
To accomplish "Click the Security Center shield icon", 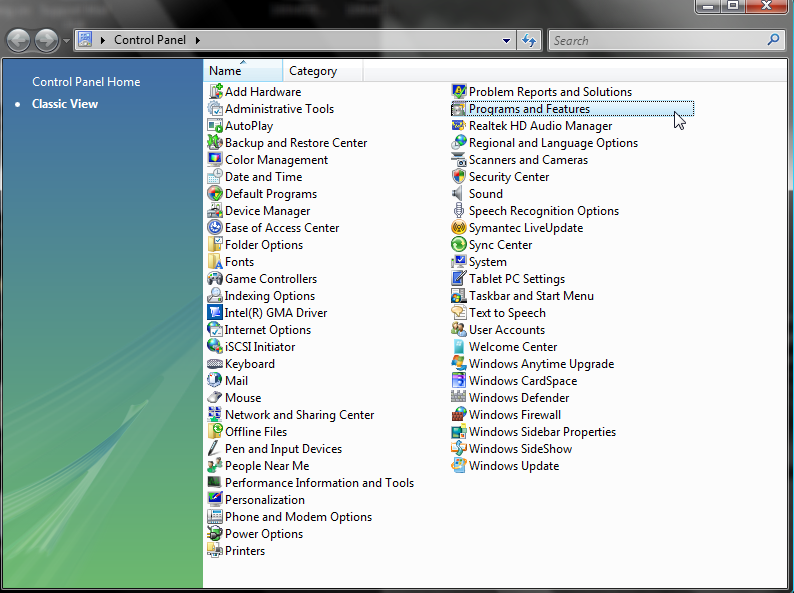I will [x=459, y=177].
